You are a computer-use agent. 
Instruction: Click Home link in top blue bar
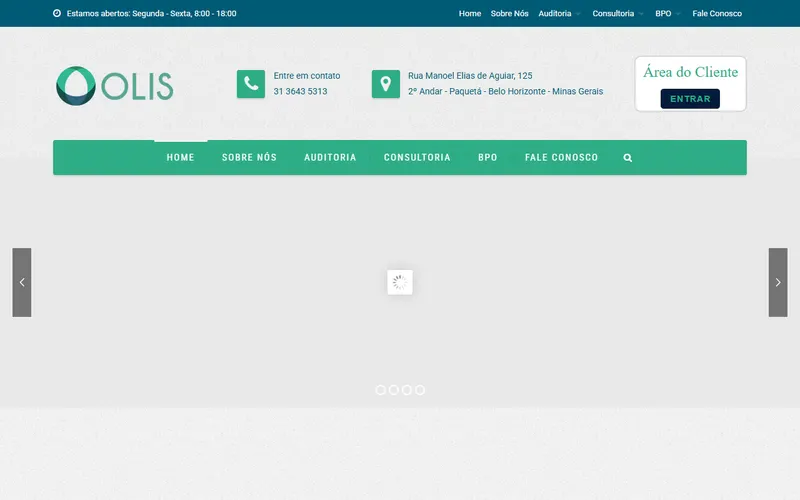pyautogui.click(x=470, y=14)
